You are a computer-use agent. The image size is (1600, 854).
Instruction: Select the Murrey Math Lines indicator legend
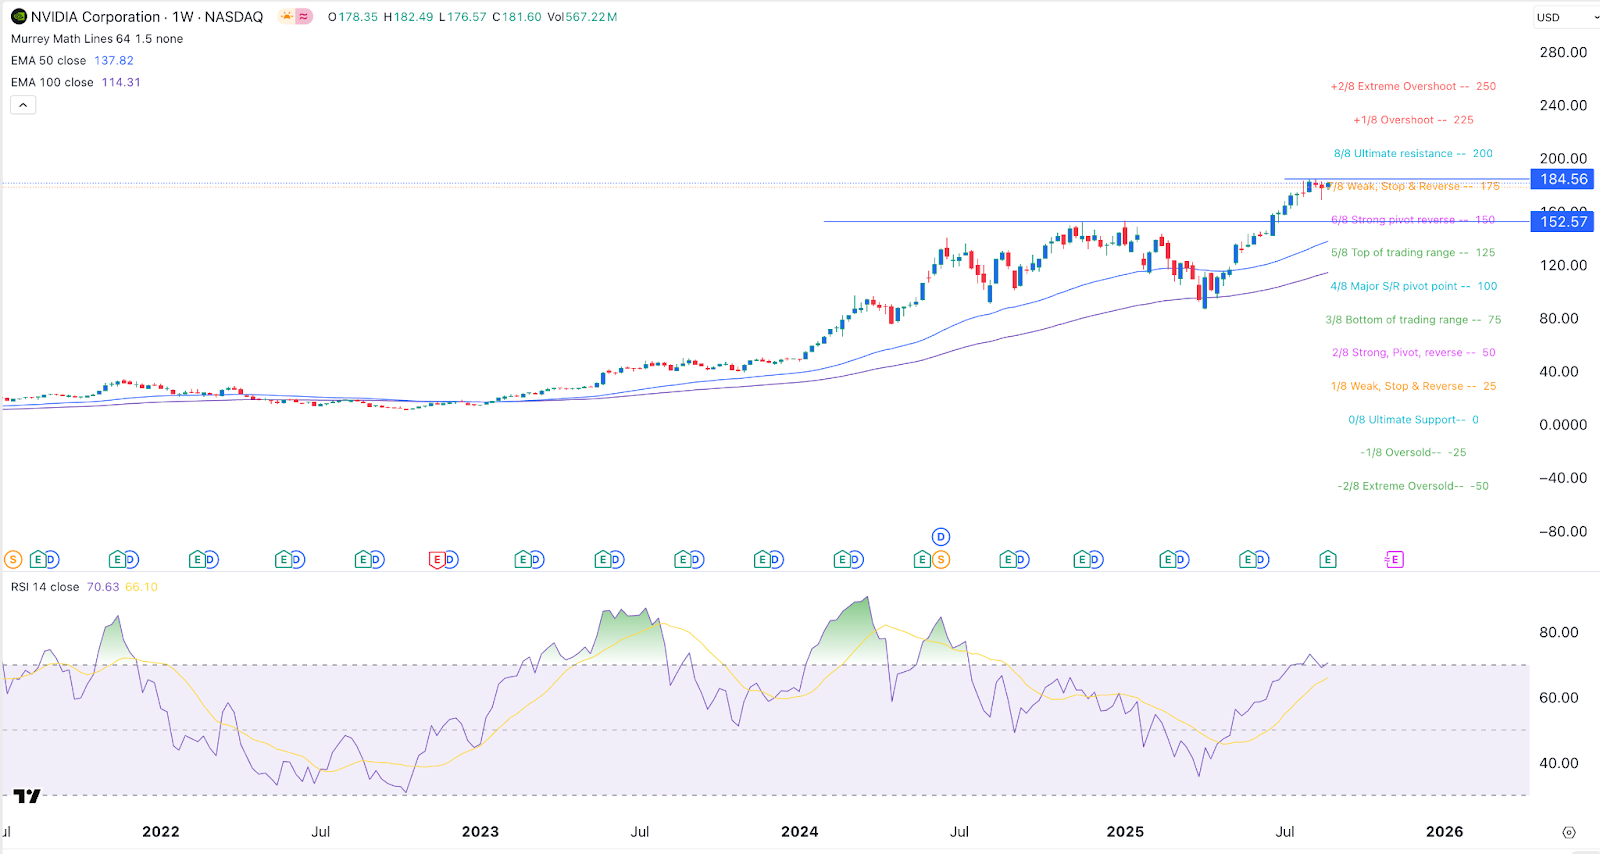[x=97, y=39]
